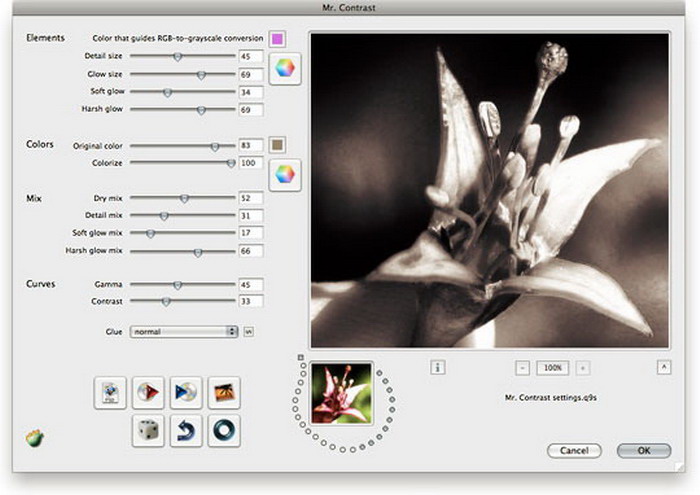Toggle the small button beside Glue dropdown
Viewport: 700px width, 495px height.
pos(249,331)
